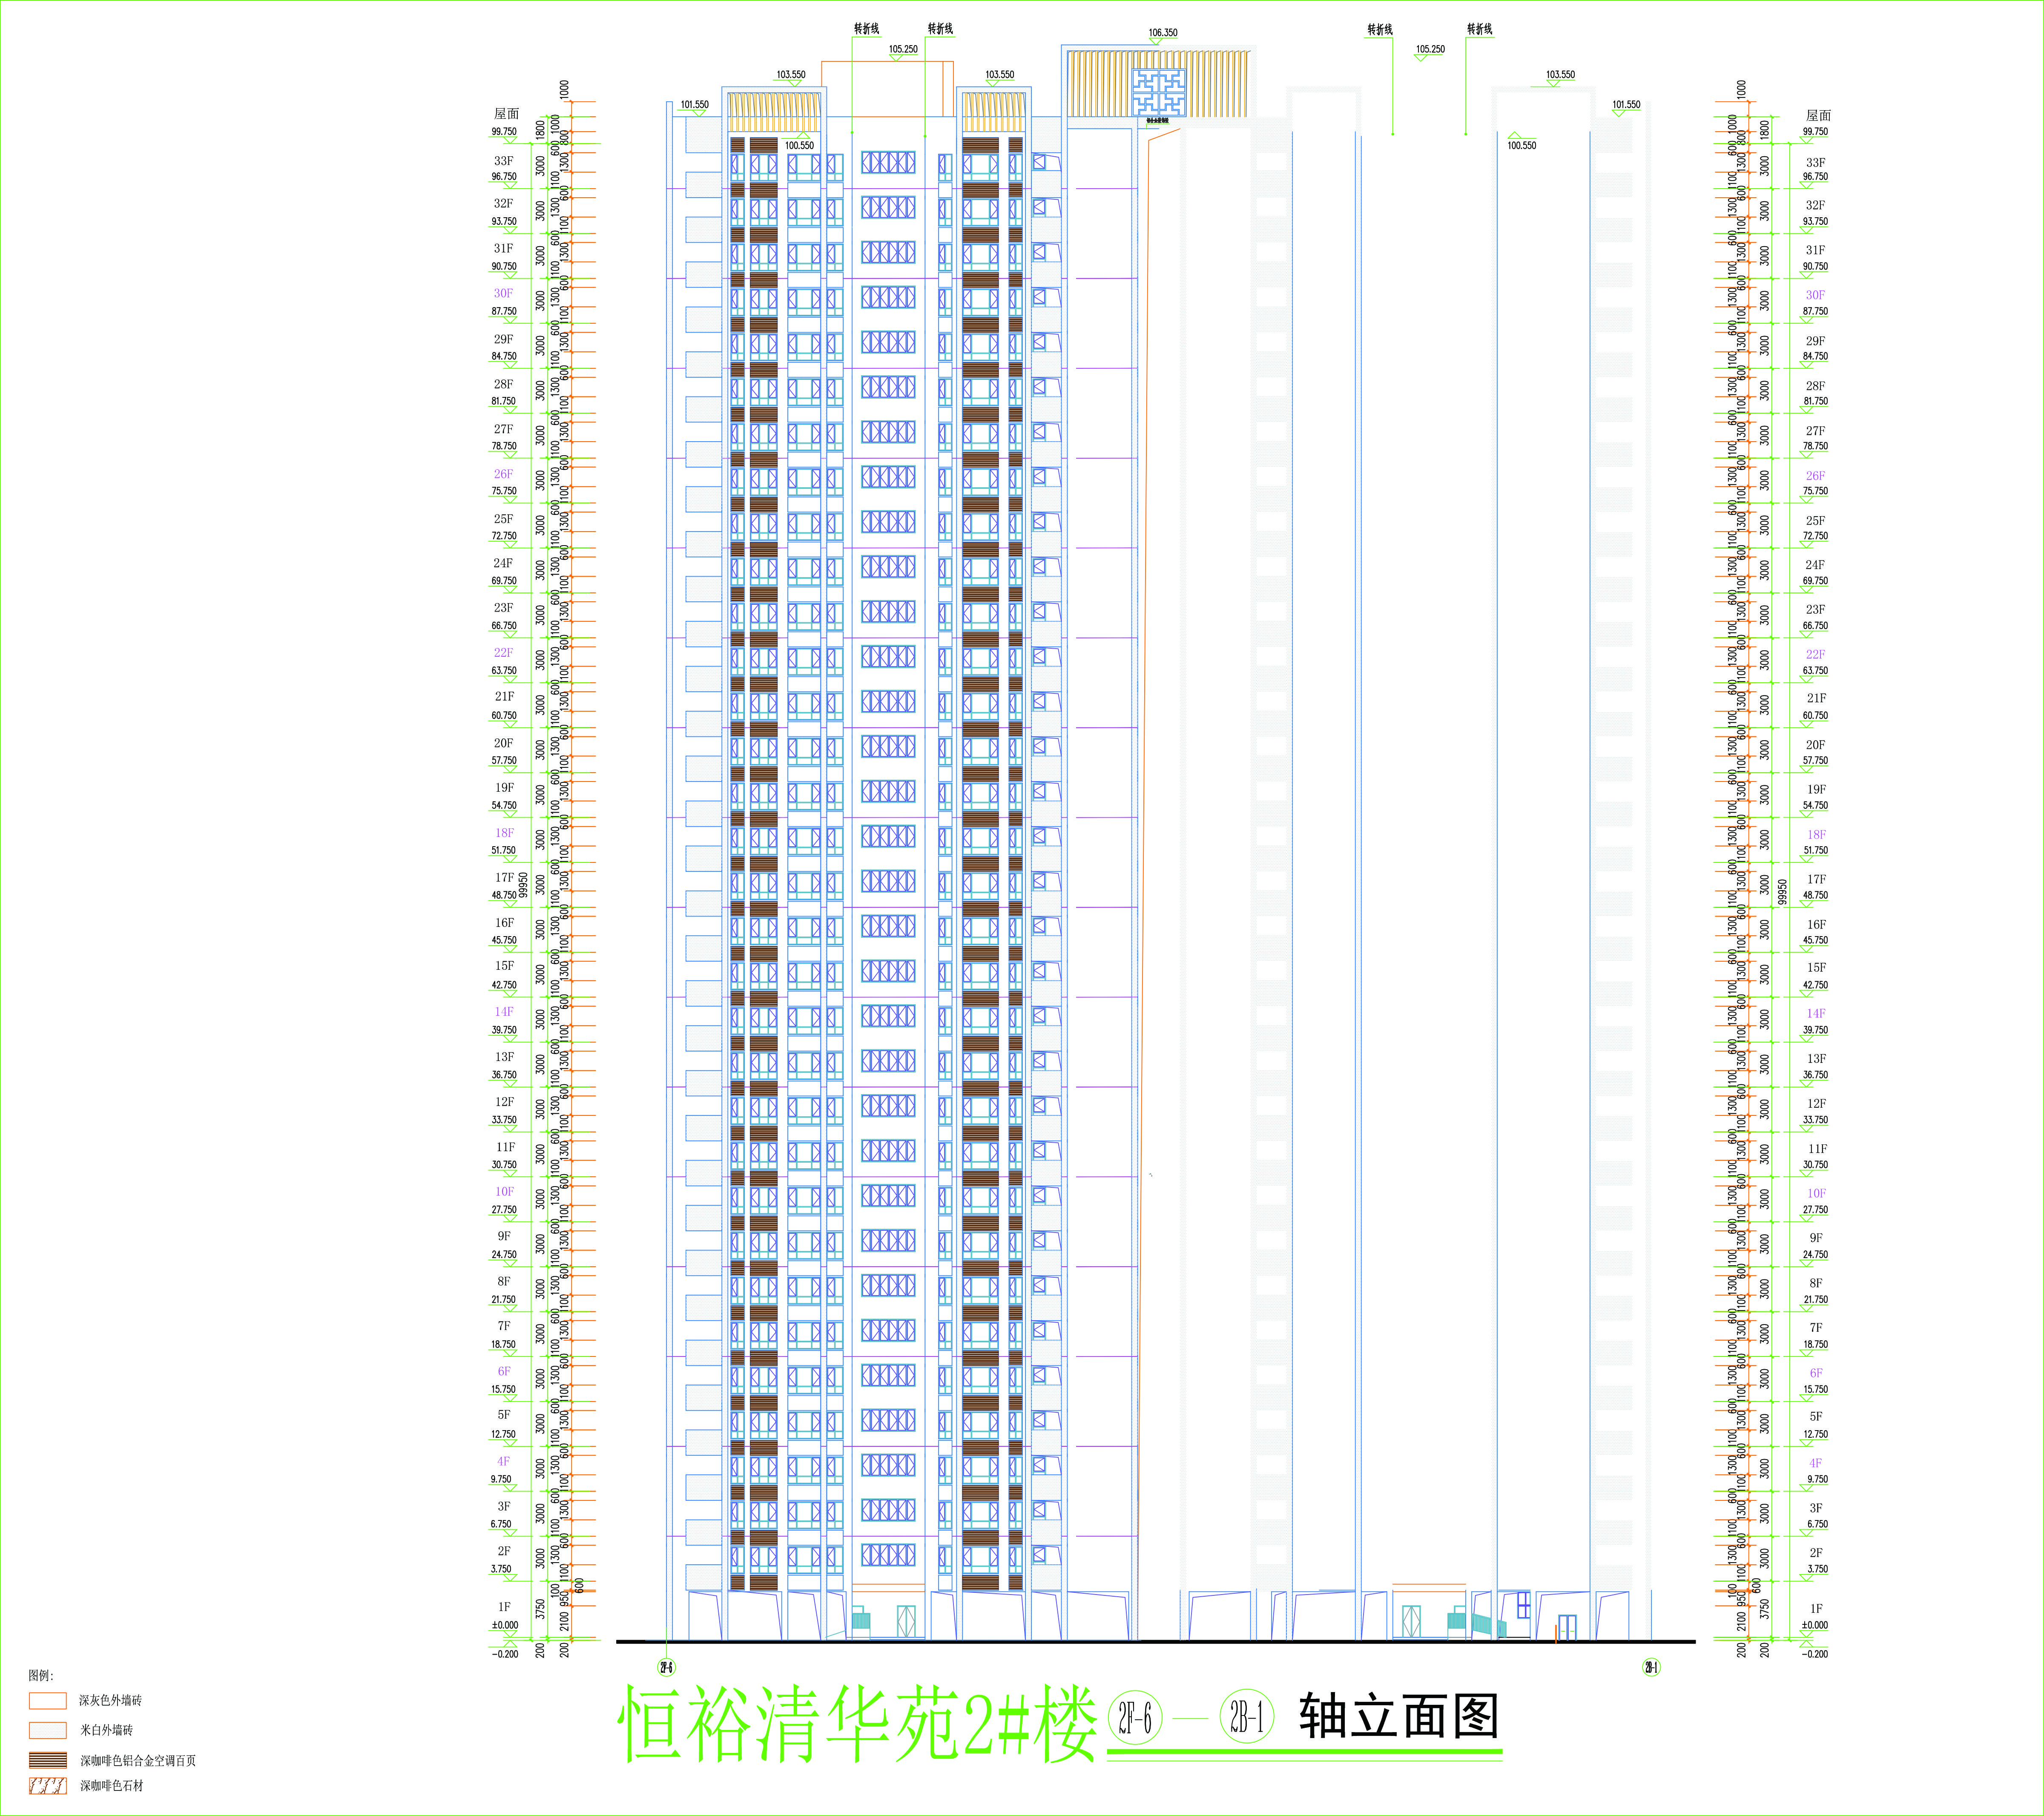Click the 99.750 elevation in the left column
This screenshot has height=1816, width=2044.
(x=504, y=132)
